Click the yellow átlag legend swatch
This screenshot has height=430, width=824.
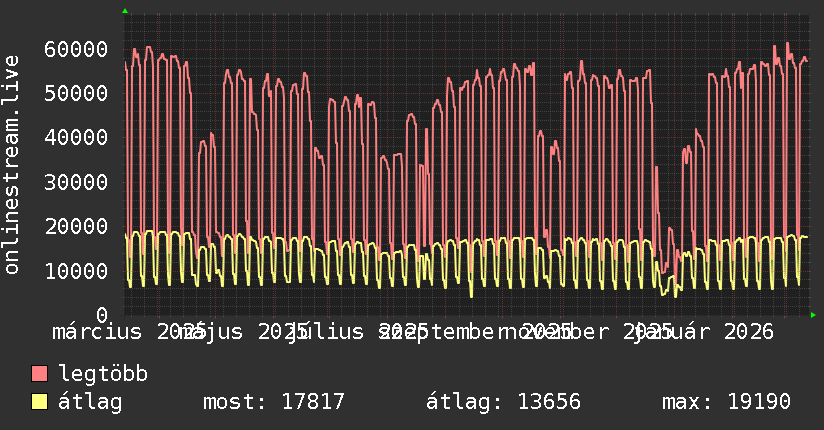(x=39, y=401)
